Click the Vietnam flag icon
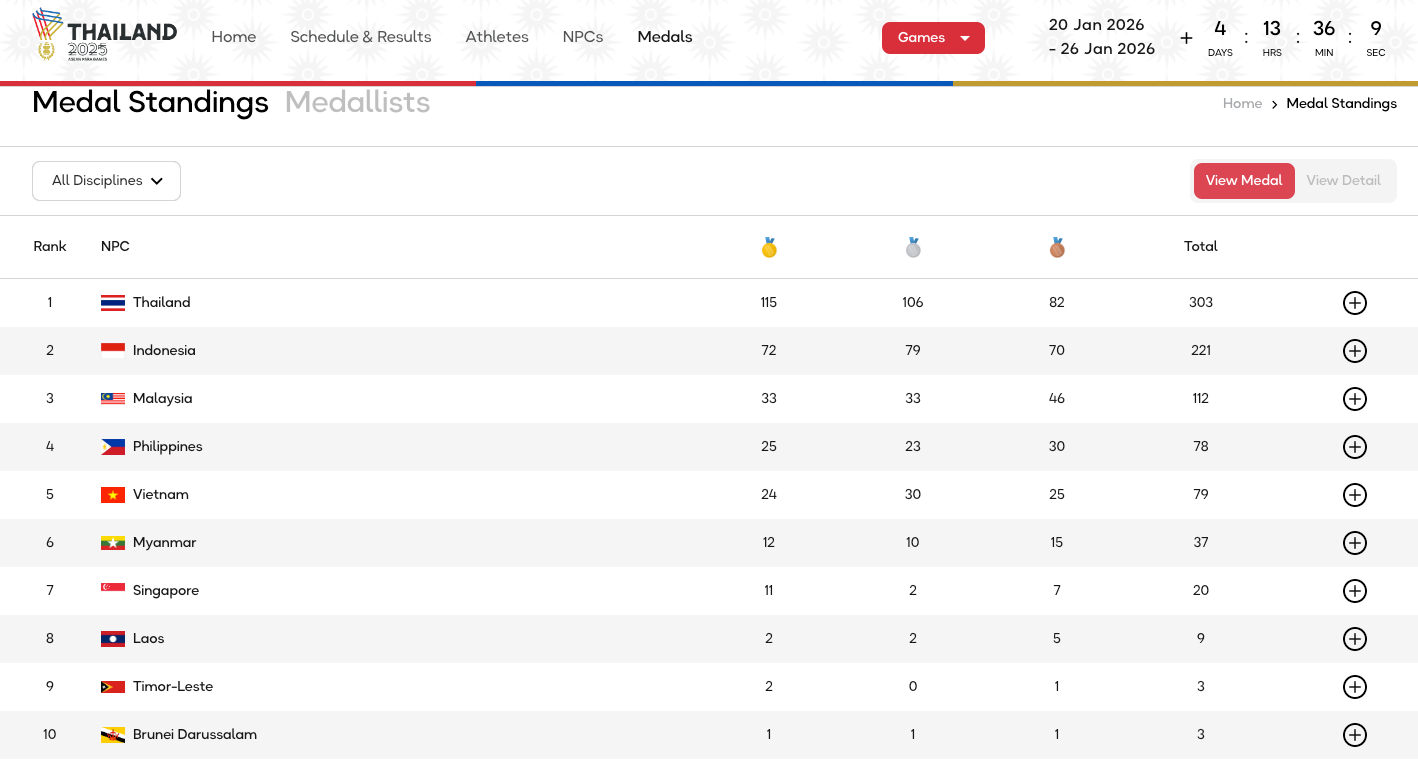 pyautogui.click(x=113, y=495)
